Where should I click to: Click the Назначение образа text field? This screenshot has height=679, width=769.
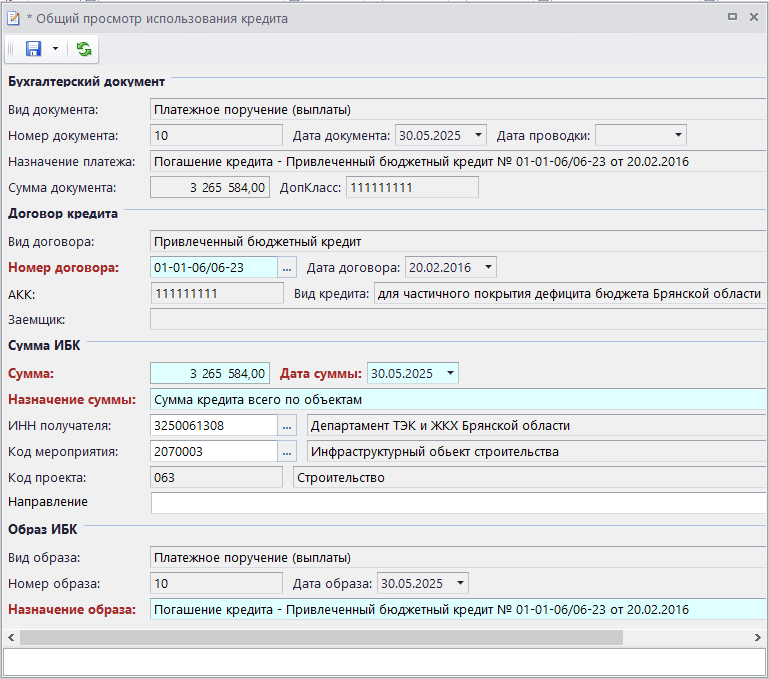point(455,609)
